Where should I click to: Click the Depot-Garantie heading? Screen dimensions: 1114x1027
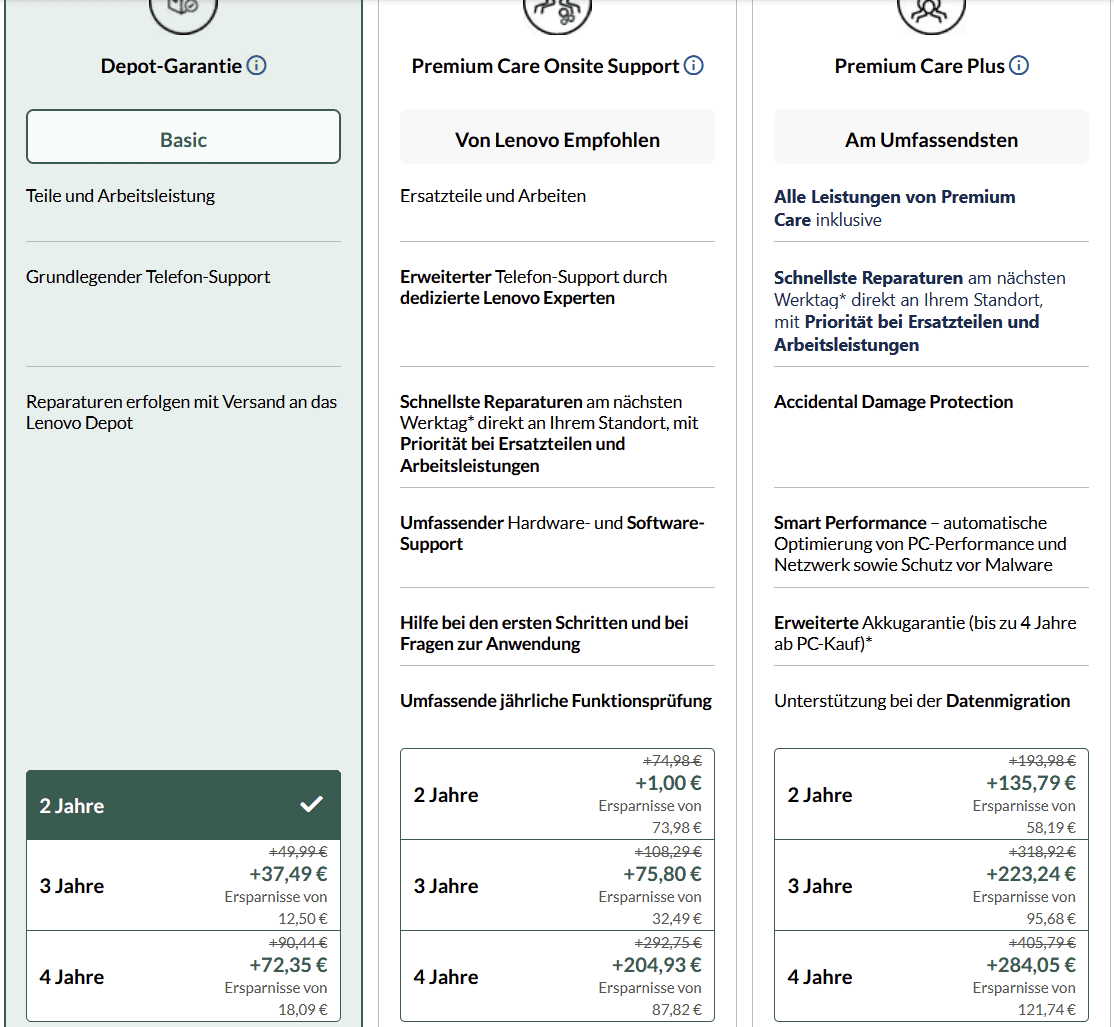pyautogui.click(x=171, y=66)
